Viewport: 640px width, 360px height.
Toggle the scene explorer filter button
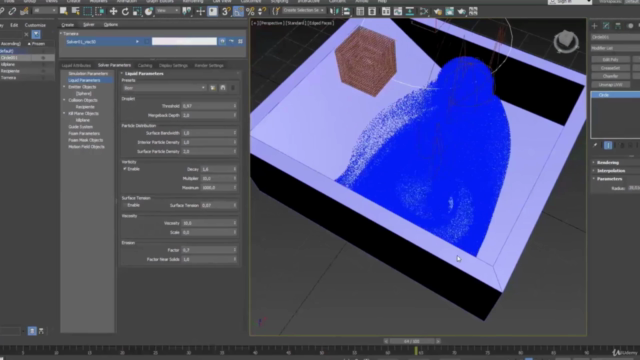(x=36, y=34)
